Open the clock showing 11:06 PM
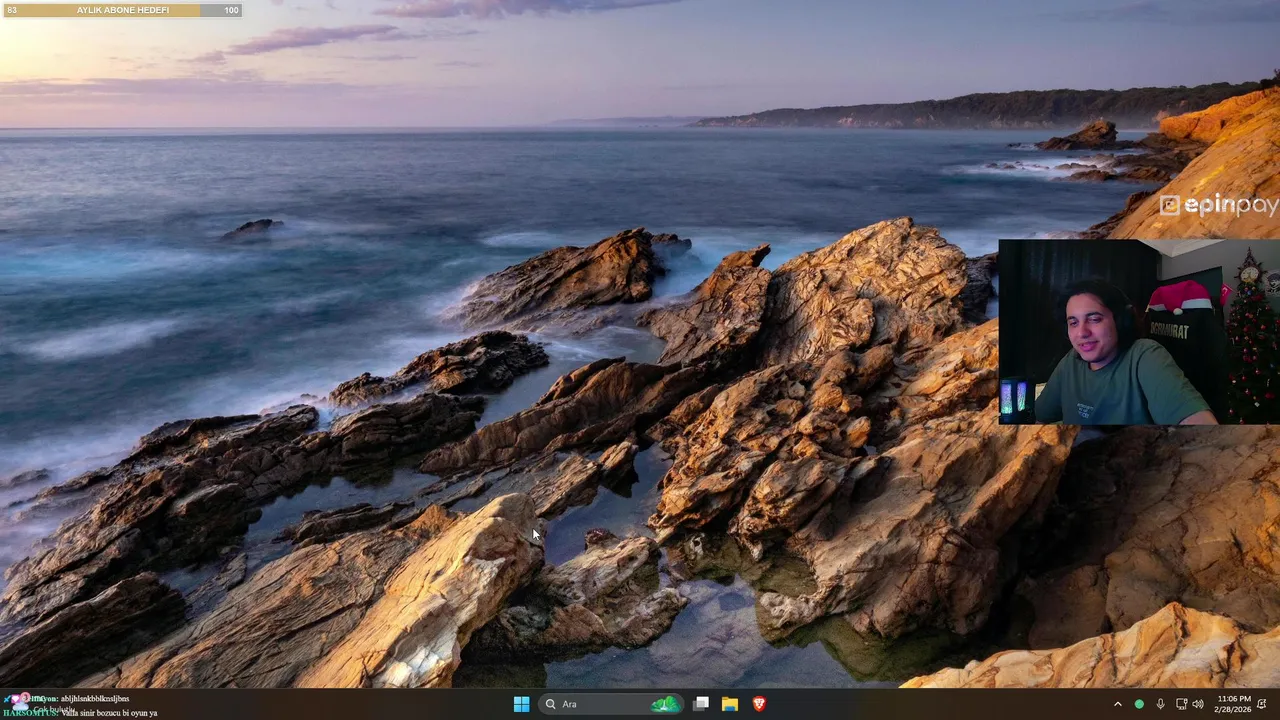This screenshot has height=720, width=1280. (x=1234, y=698)
